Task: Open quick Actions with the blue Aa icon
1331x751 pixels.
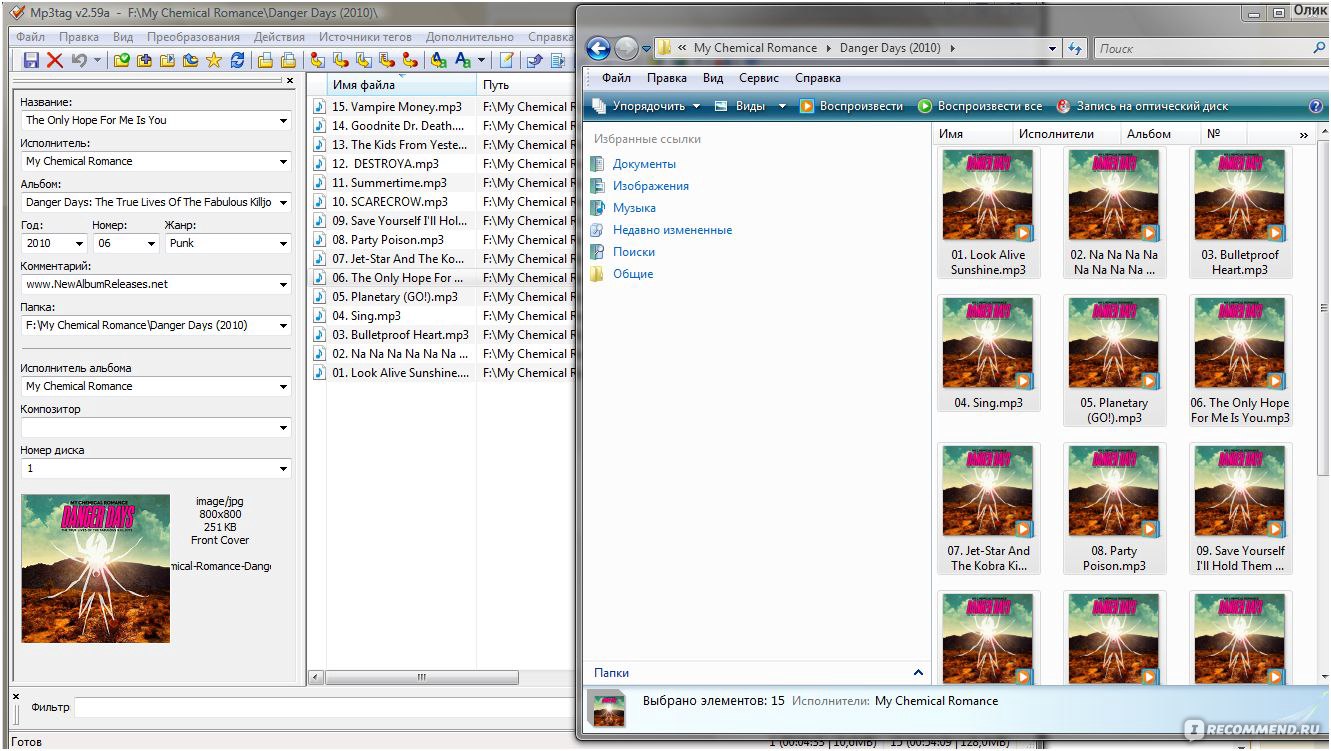Action: pos(462,60)
